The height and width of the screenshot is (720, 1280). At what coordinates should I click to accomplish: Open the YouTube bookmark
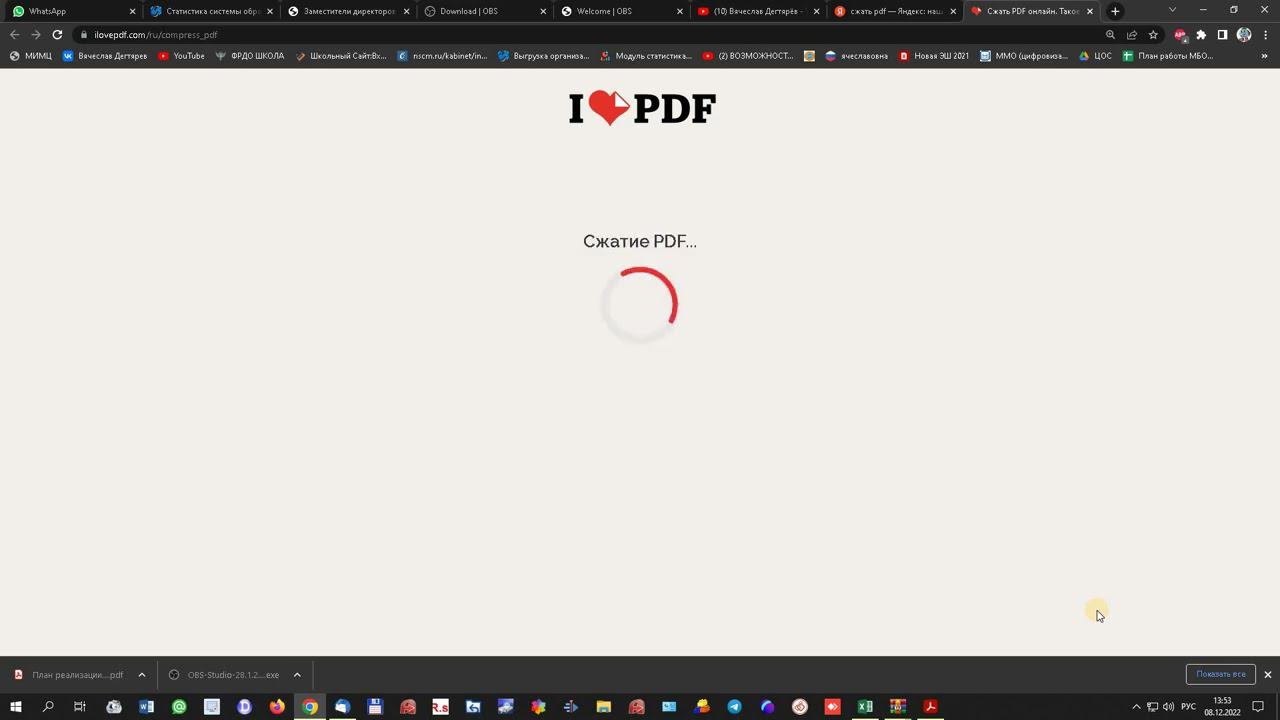181,56
